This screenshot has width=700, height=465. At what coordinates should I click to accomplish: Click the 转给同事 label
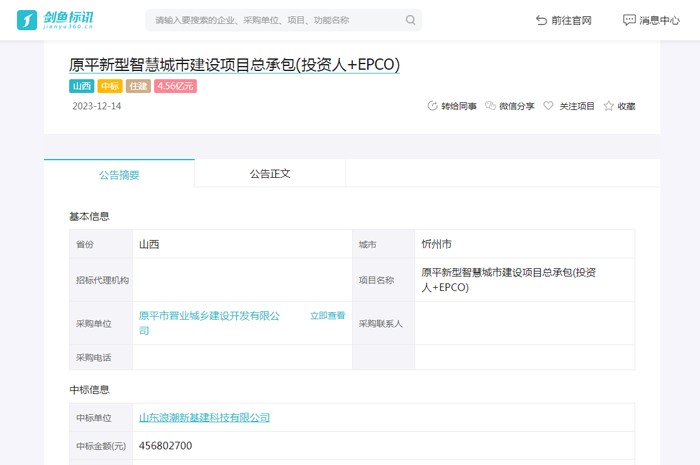pos(458,106)
